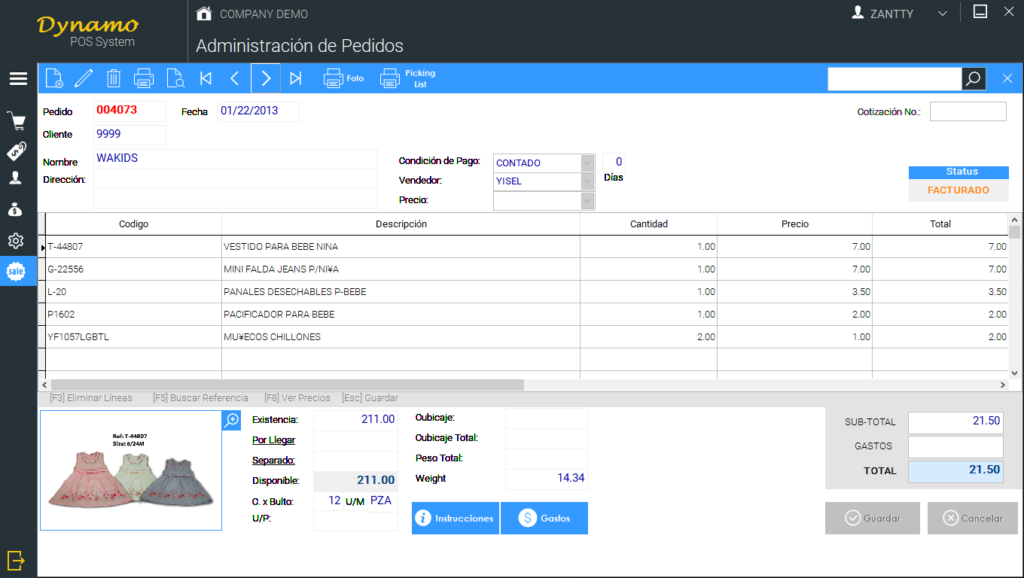This screenshot has width=1024, height=578.
Task: Click the Instrucciones button
Action: [455, 519]
